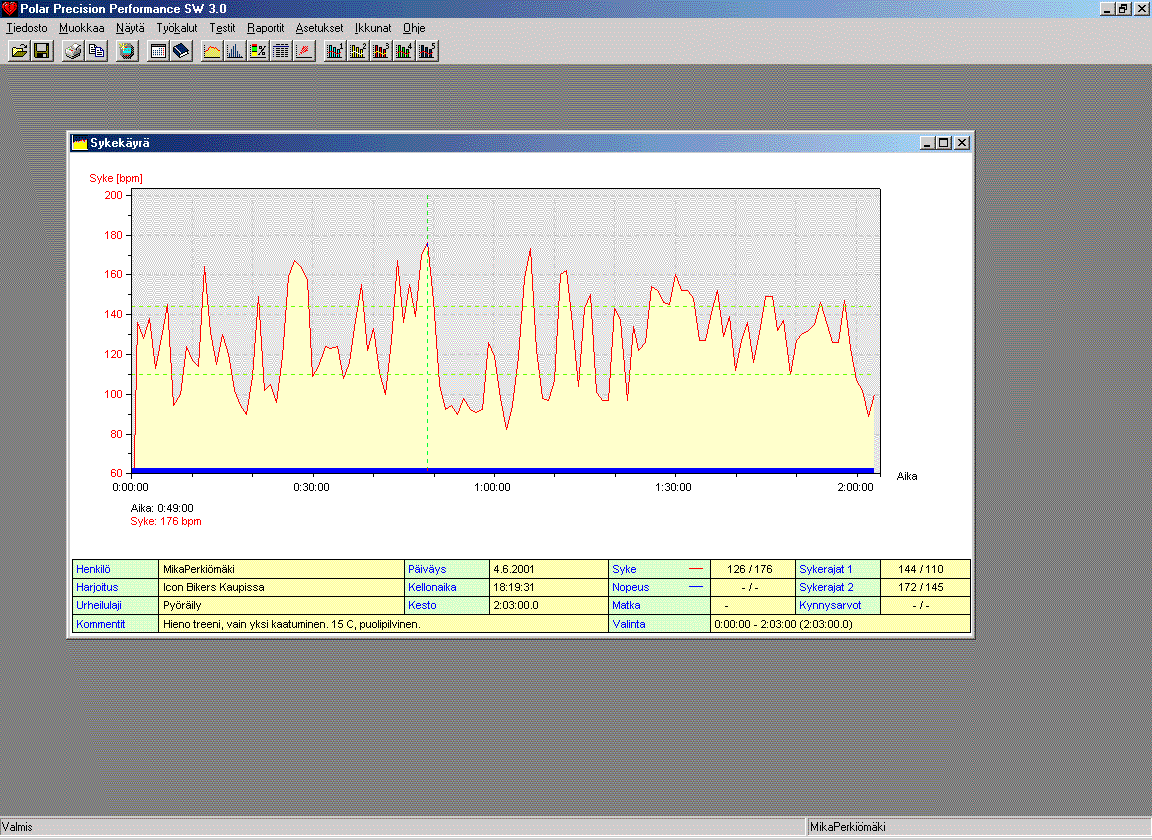Open the calendar view icon

[x=158, y=51]
